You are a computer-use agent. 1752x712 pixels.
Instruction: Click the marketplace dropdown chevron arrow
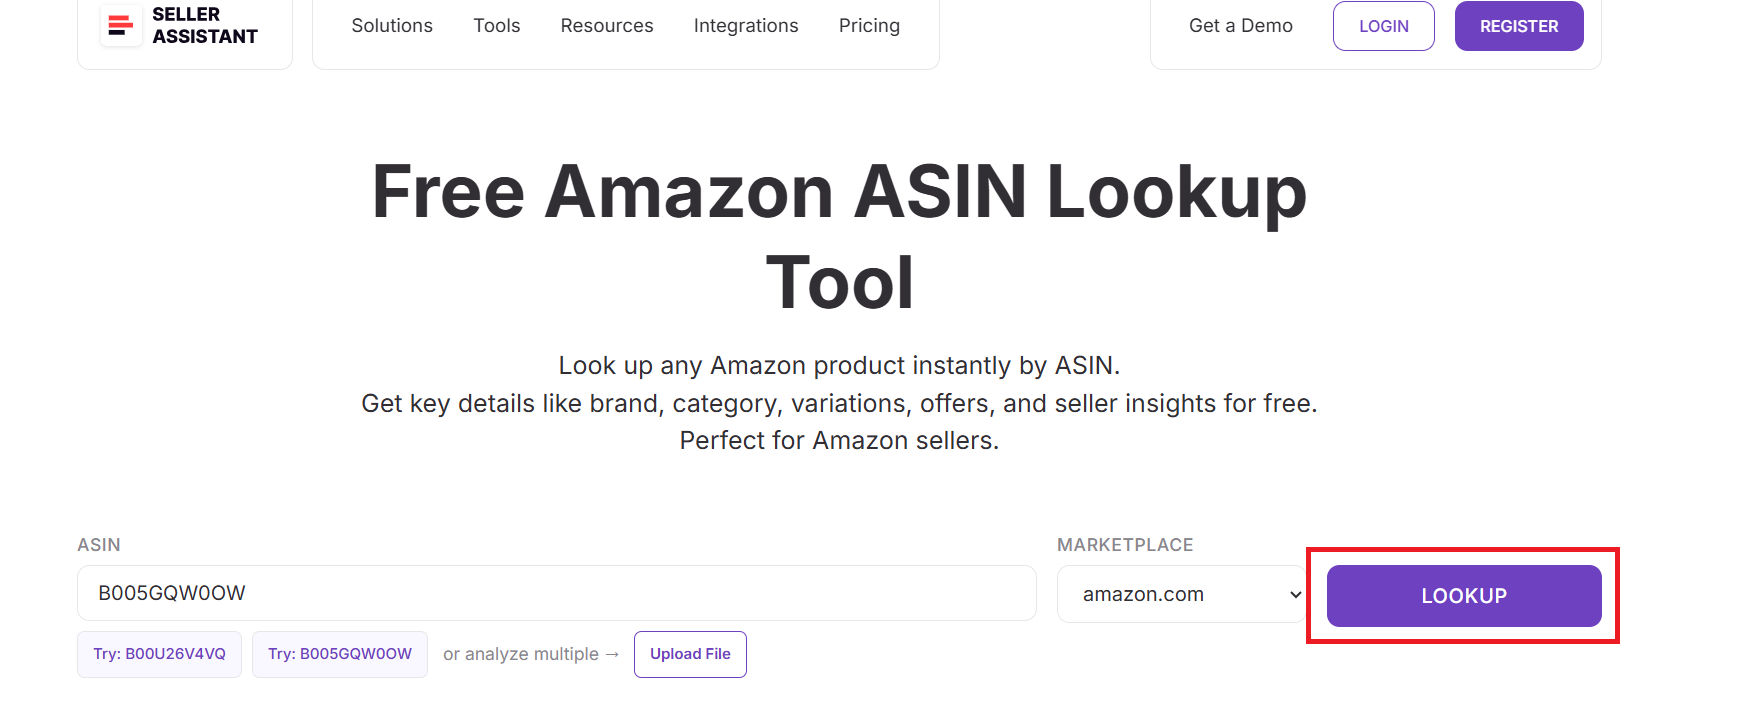[1295, 594]
